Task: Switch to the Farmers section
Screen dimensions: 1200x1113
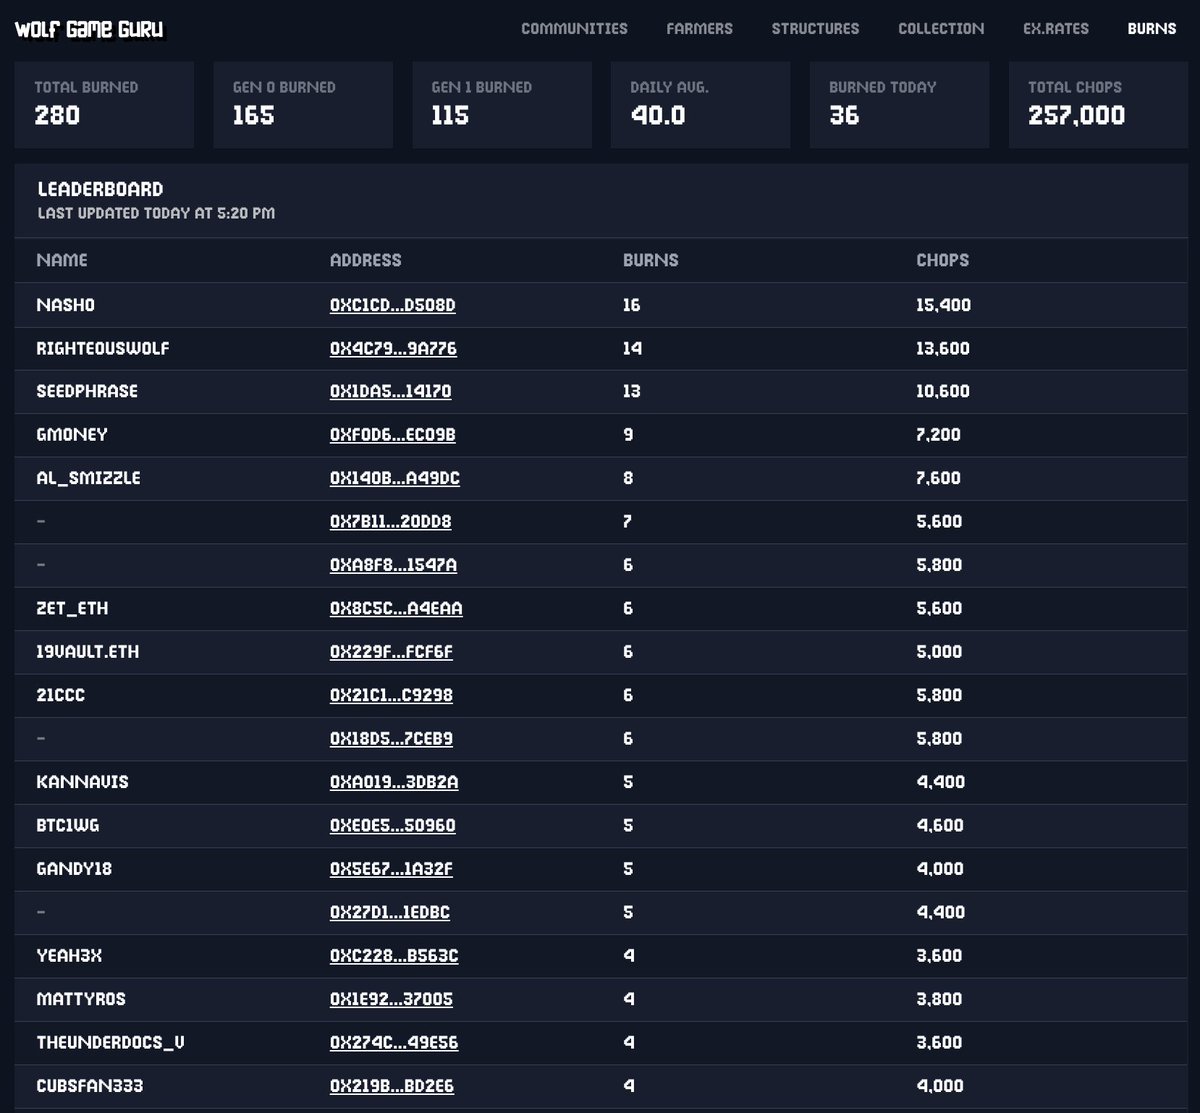Action: tap(699, 29)
